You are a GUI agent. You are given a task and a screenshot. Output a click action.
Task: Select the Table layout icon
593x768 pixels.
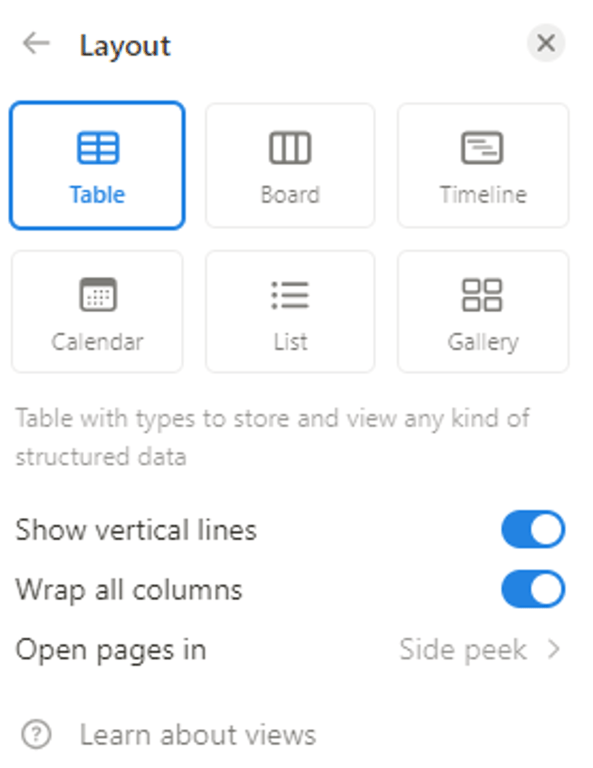point(98,147)
